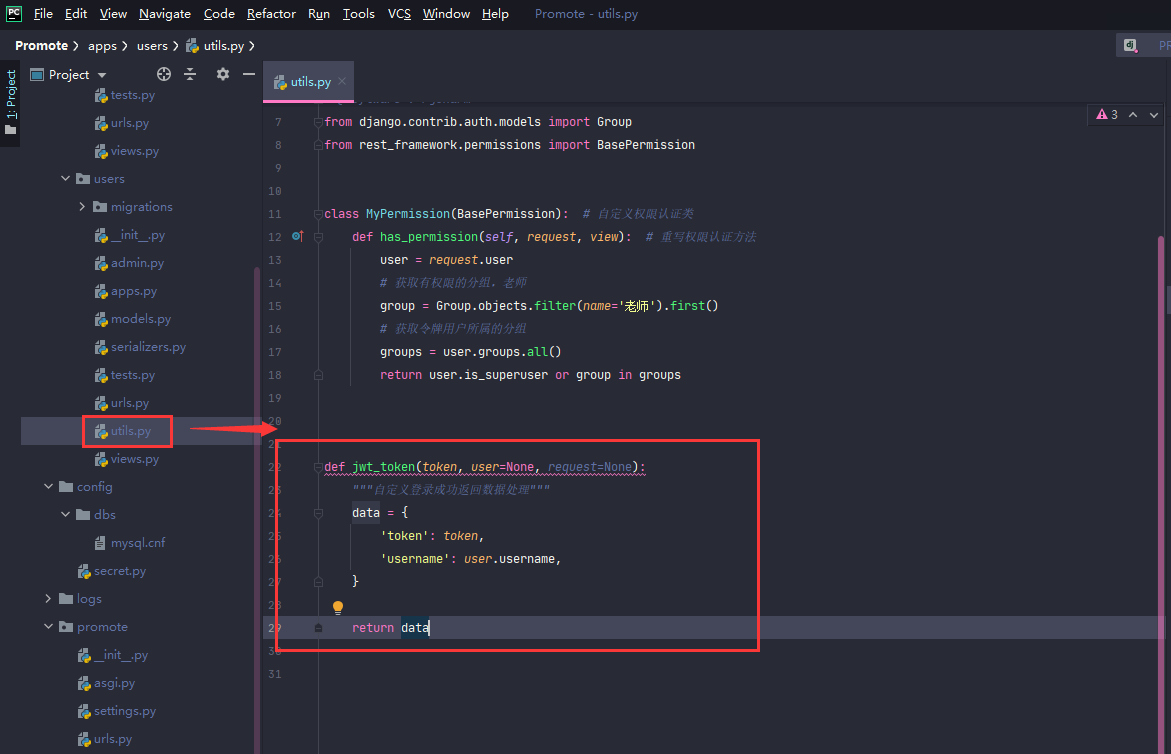
Task: Click fold marker on the return data line
Action: (x=318, y=628)
